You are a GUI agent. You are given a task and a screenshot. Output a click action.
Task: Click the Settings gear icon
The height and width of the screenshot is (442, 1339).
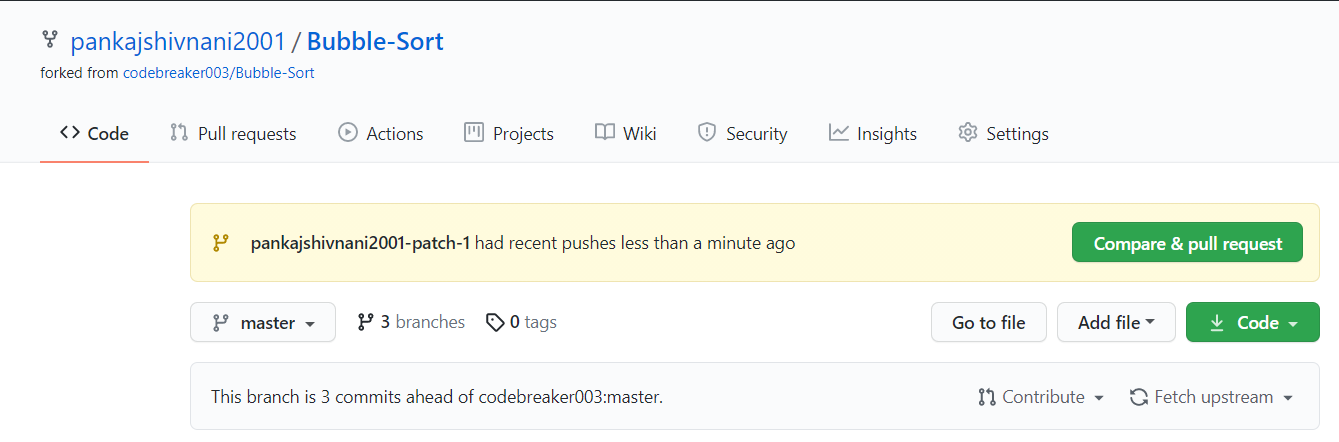[x=967, y=132]
